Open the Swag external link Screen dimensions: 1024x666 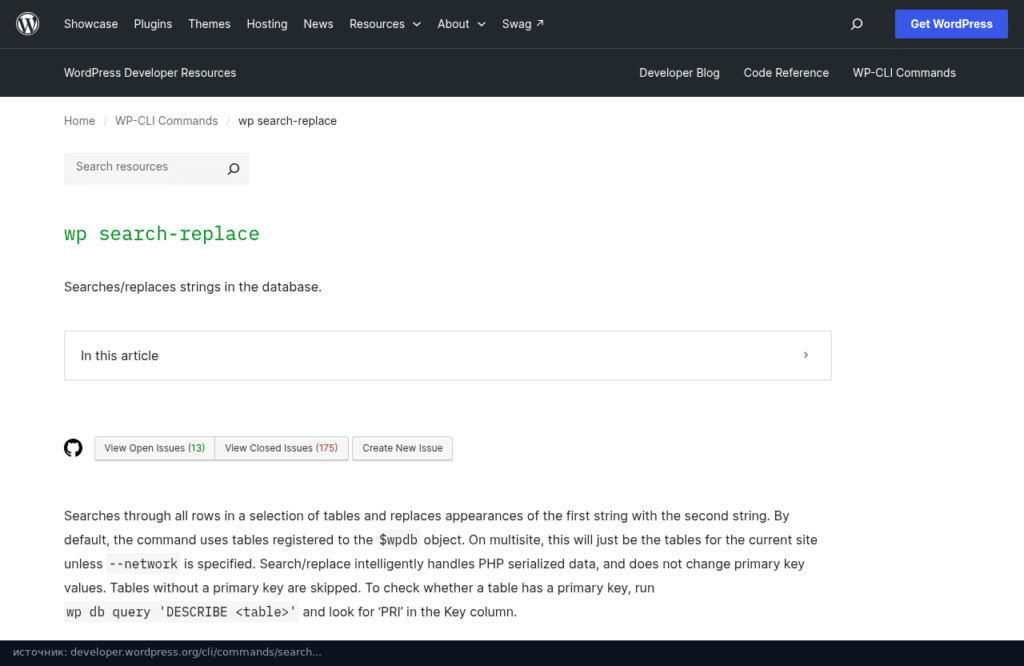point(522,24)
